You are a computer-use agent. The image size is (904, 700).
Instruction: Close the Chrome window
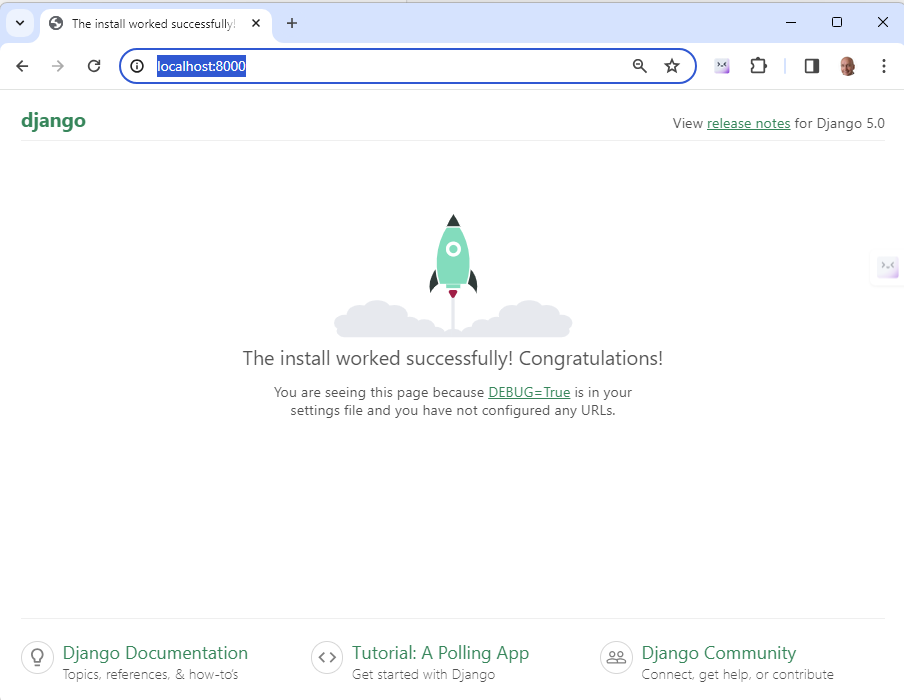tap(883, 22)
